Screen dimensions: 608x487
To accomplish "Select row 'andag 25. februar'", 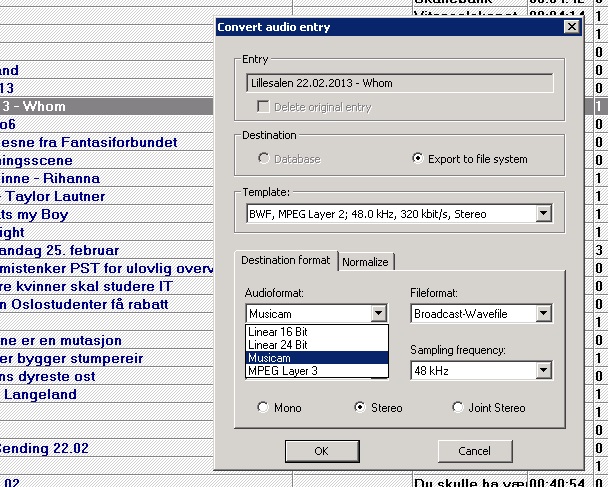I will (106, 250).
